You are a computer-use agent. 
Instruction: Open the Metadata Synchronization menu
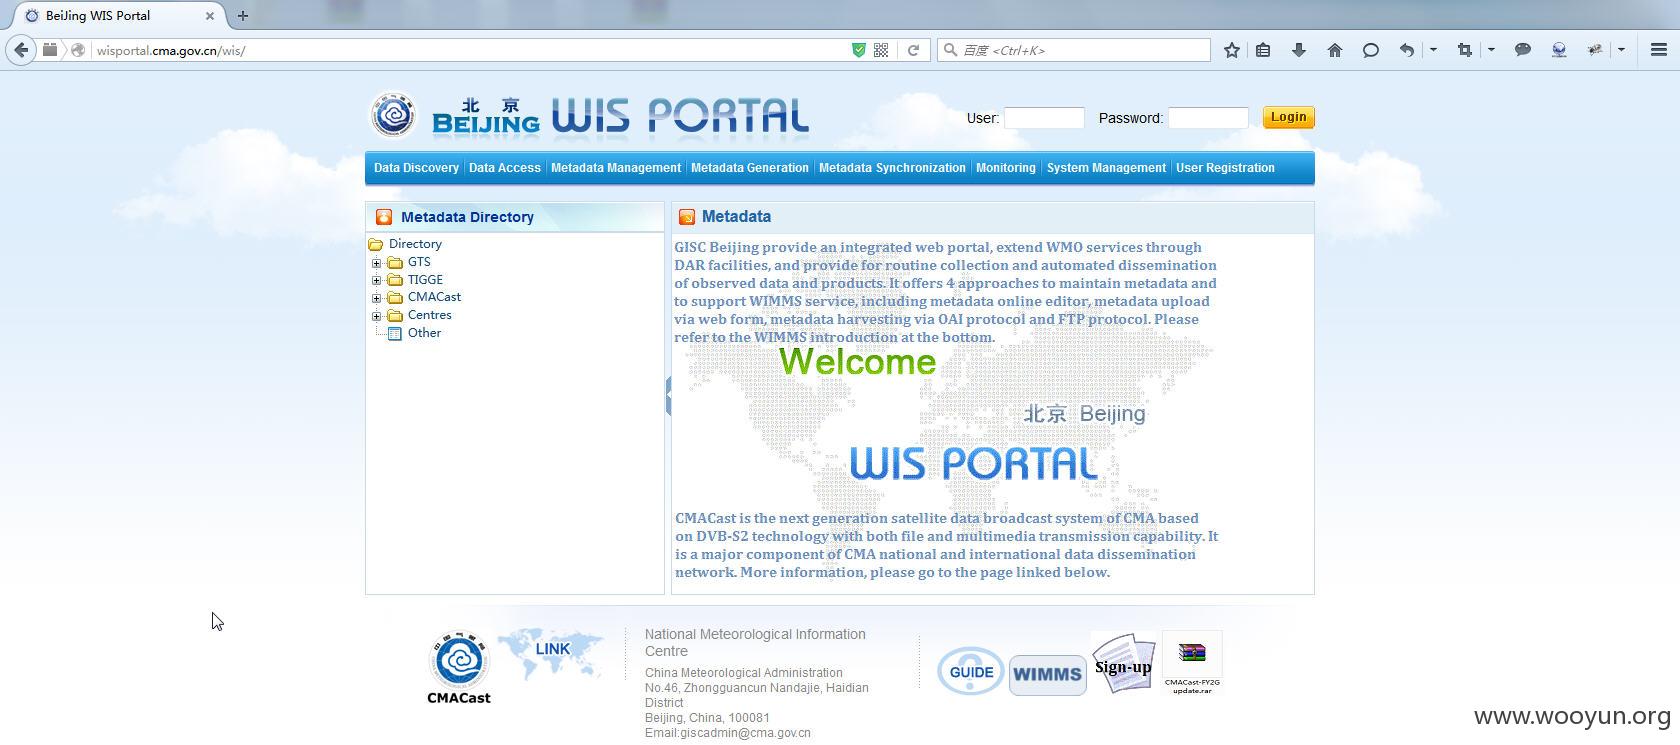[892, 168]
